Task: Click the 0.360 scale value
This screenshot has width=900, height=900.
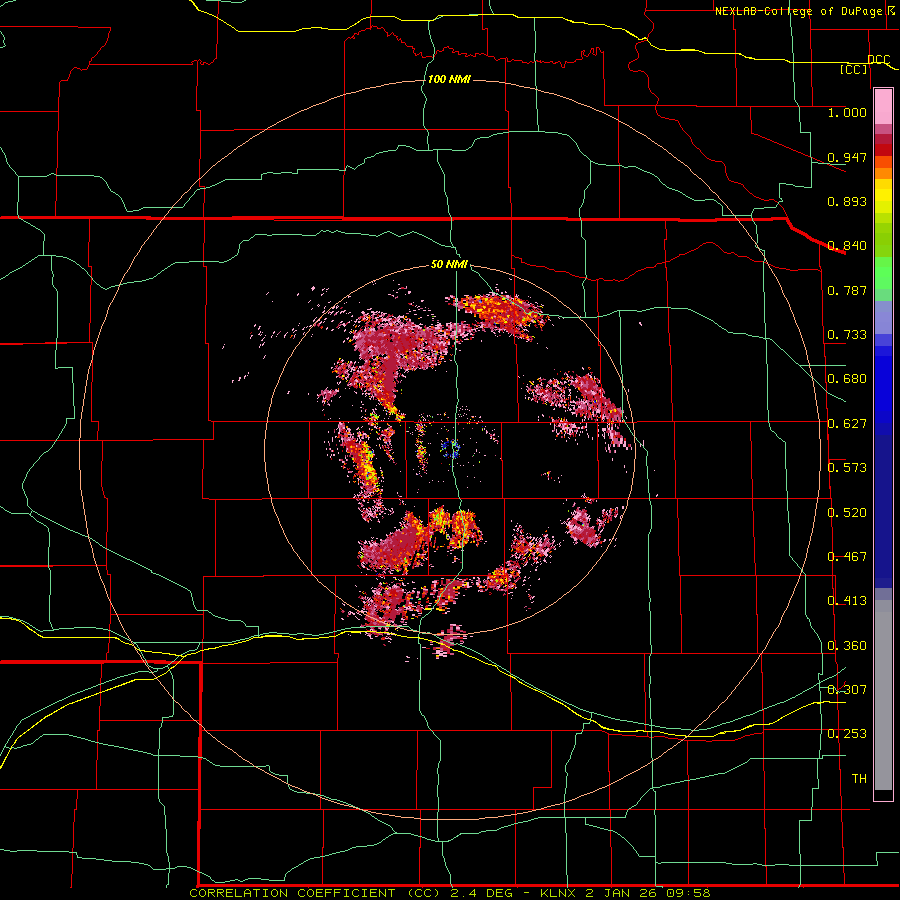Action: click(847, 646)
